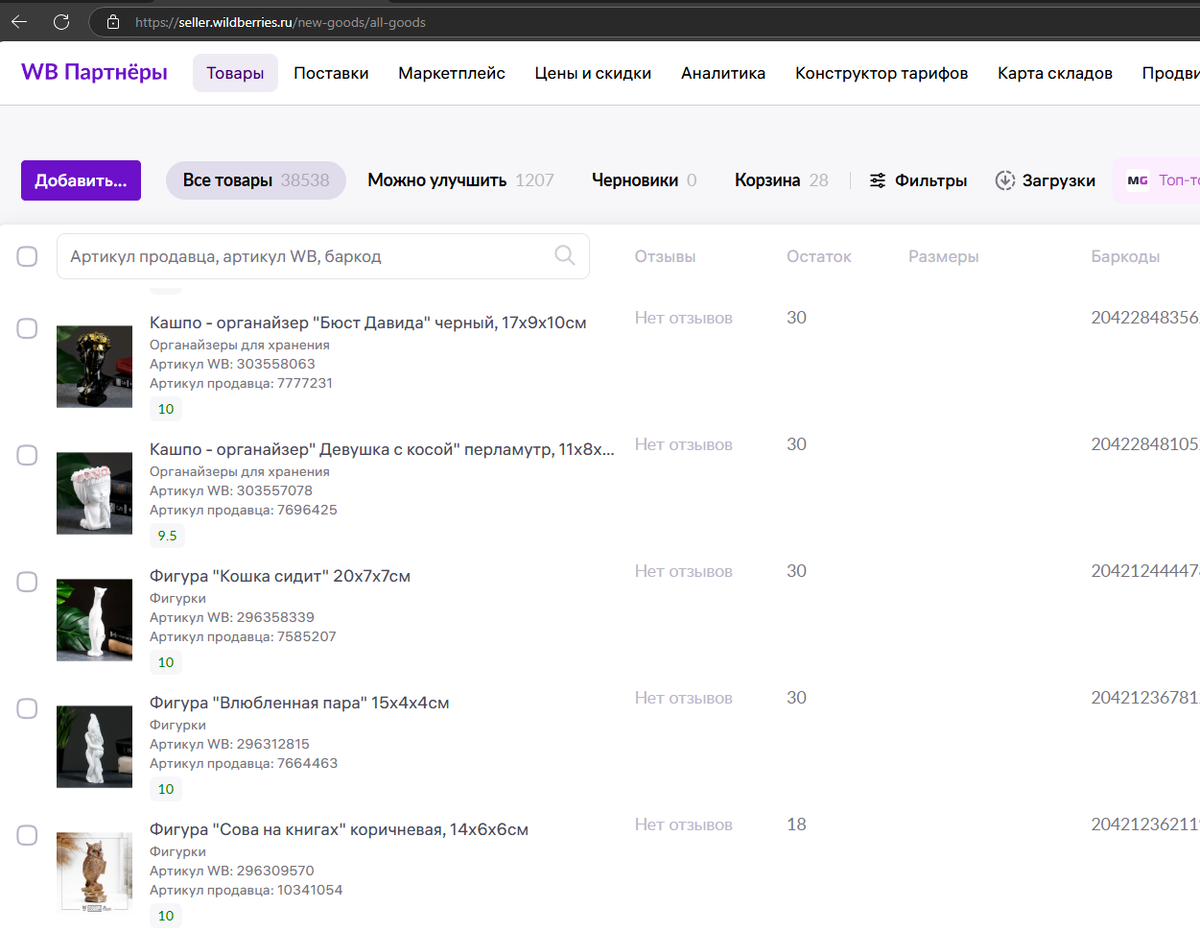The height and width of the screenshot is (932, 1200).
Task: Open the Корзина 28 tab
Action: click(781, 180)
